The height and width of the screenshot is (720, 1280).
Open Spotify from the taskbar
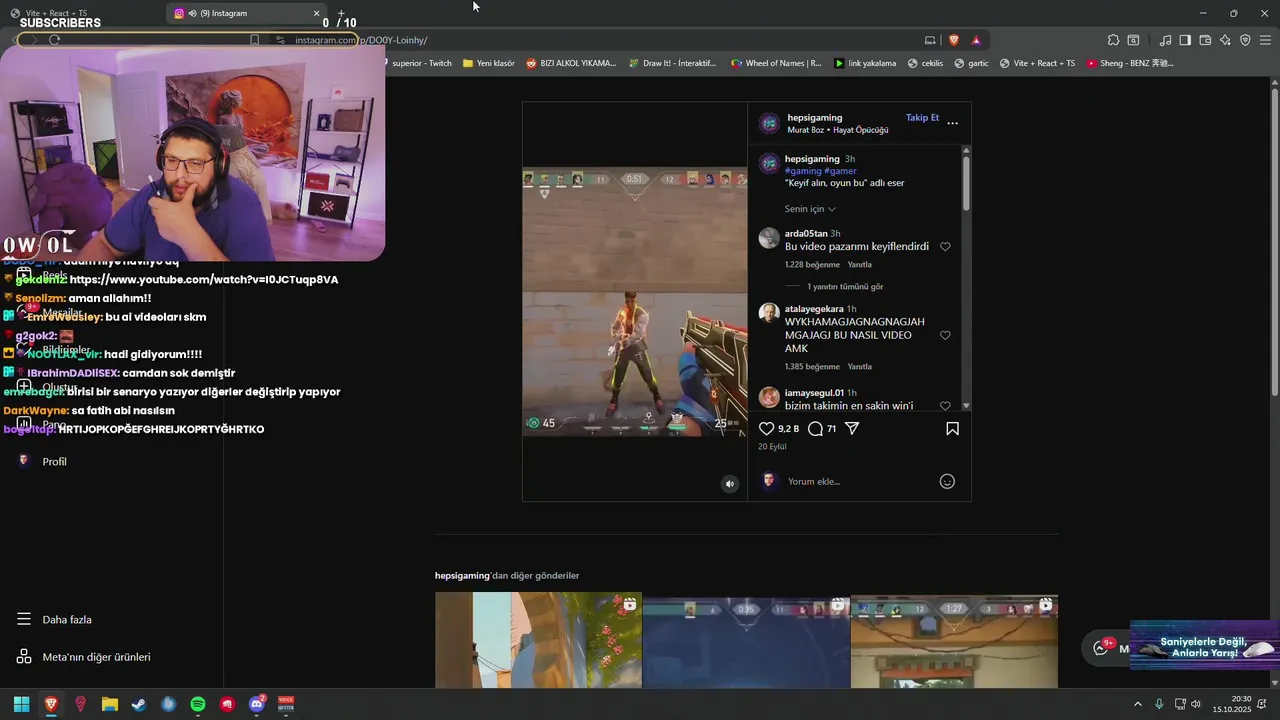(x=198, y=704)
